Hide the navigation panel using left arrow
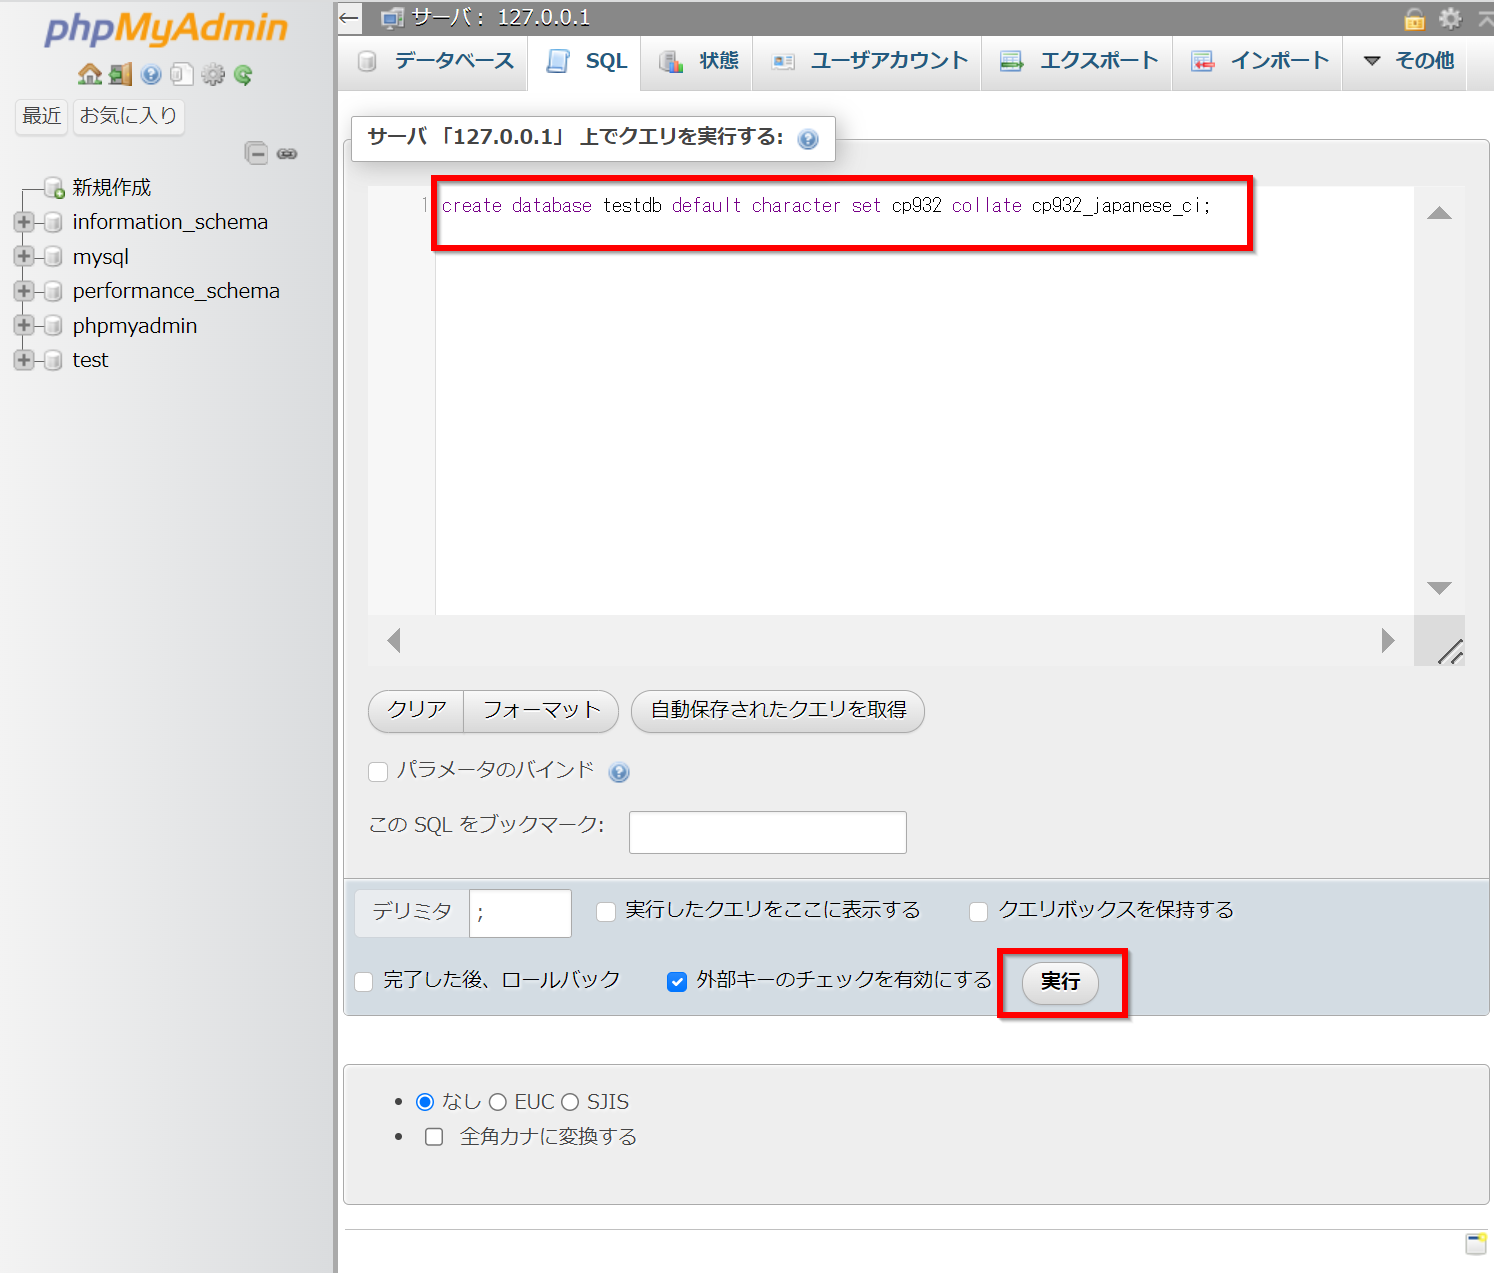The width and height of the screenshot is (1494, 1273). (348, 17)
